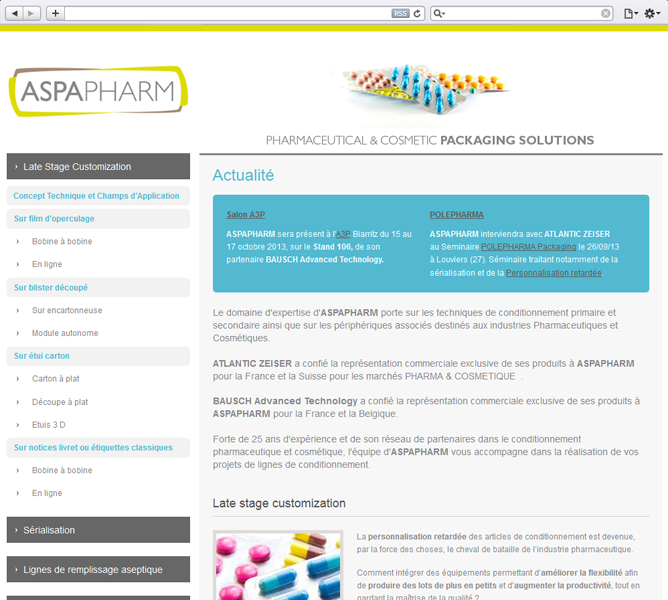Click the arrow bullet beside Carton à plat
Image resolution: width=668 pixels, height=600 pixels.
pos(18,379)
